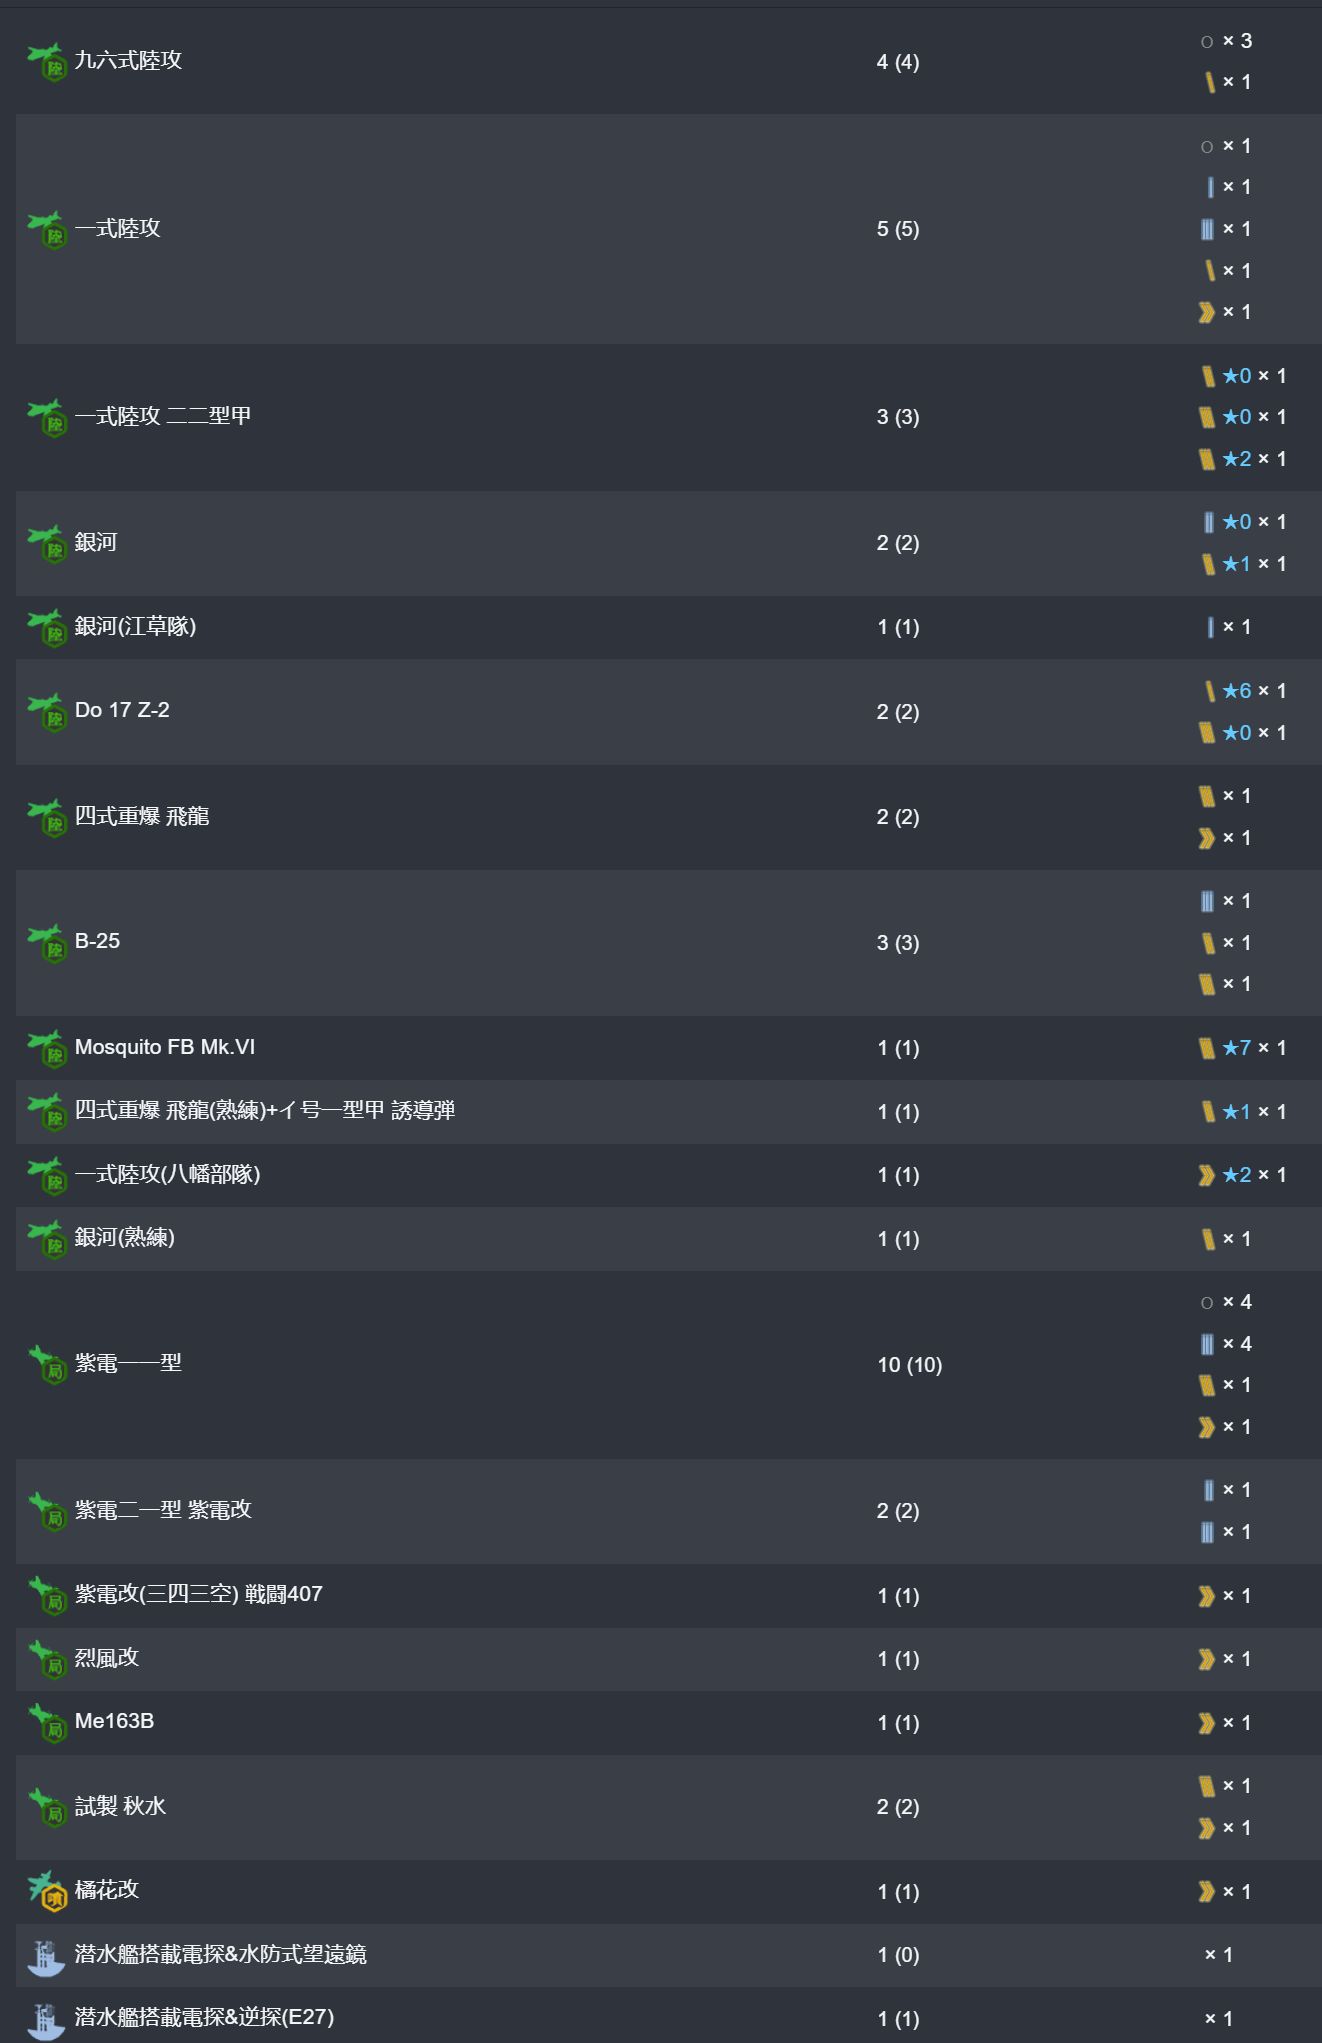Click the interceptor icon beside 紫電一一型
This screenshot has height=2043, width=1322.
coord(46,1364)
